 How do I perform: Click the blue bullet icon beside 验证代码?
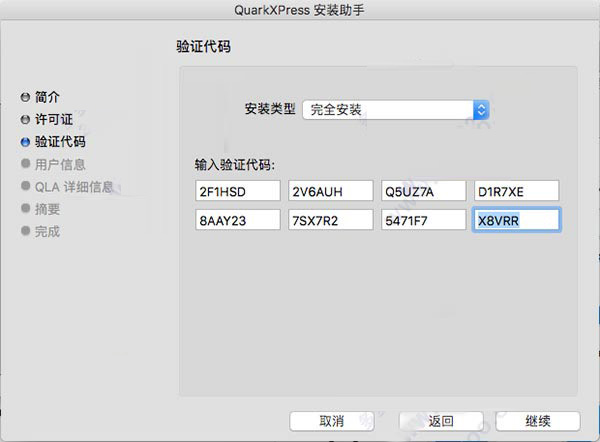[25, 142]
